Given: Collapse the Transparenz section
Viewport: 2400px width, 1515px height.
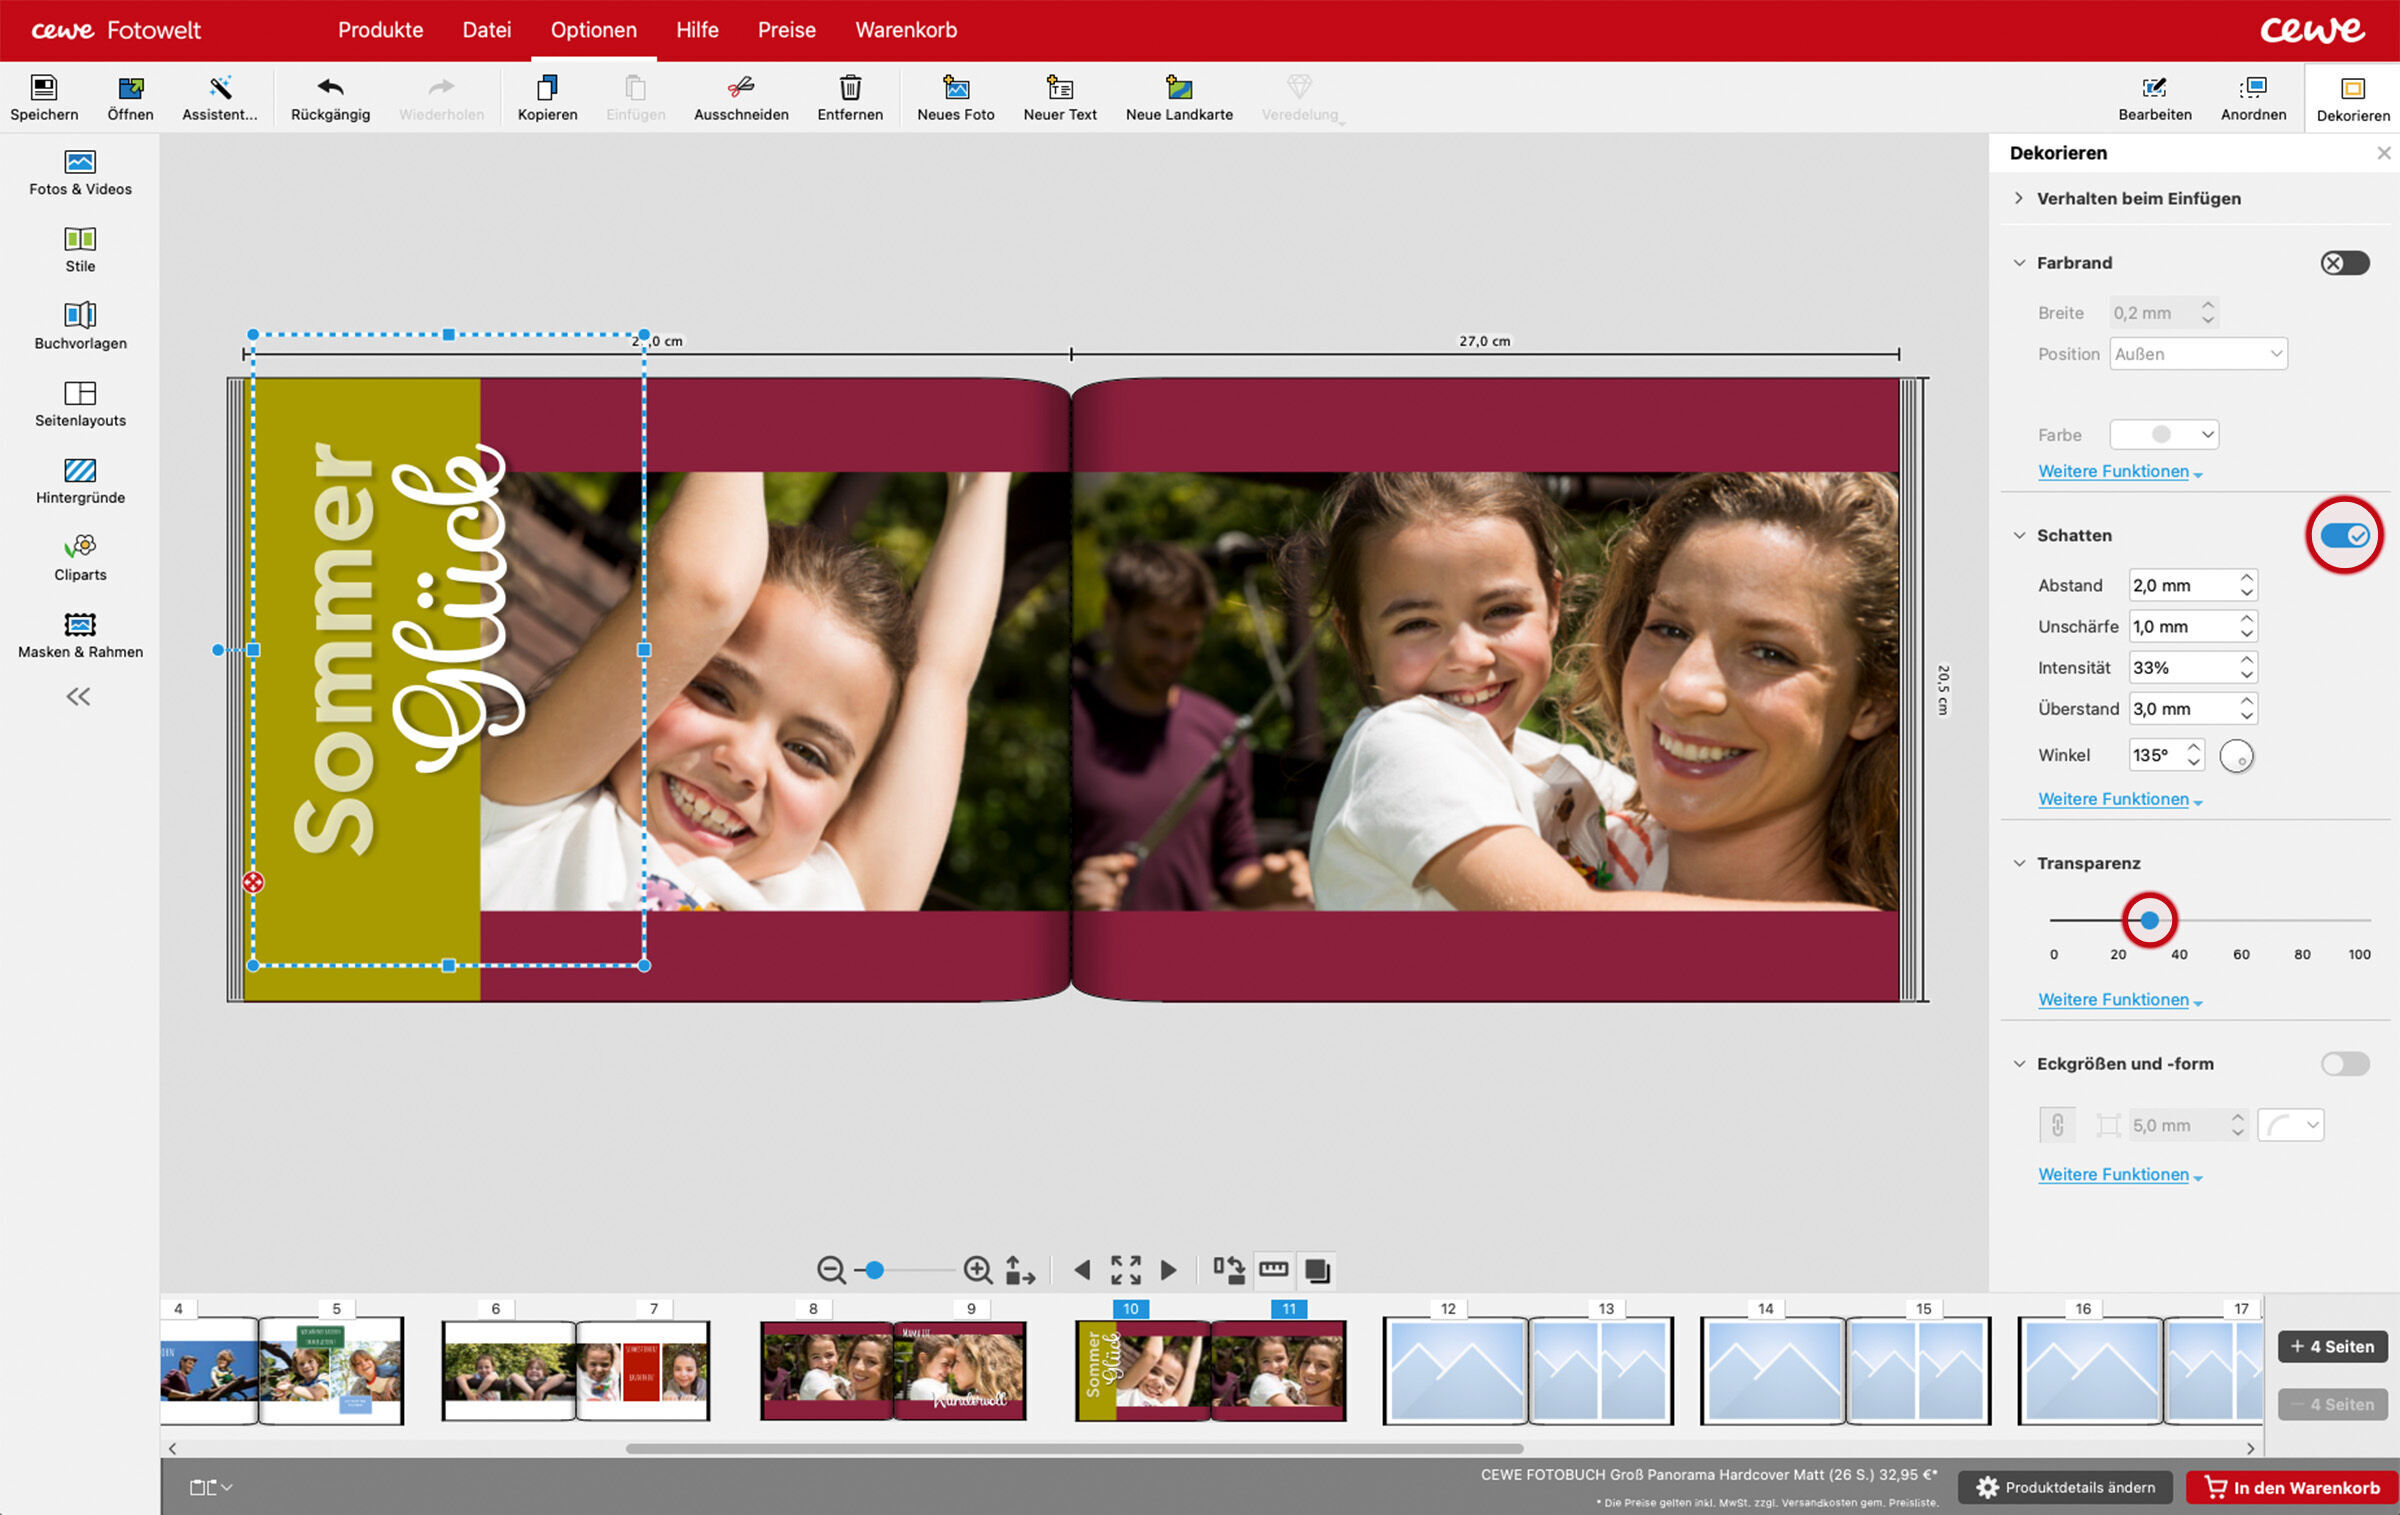Looking at the screenshot, I should point(2019,863).
